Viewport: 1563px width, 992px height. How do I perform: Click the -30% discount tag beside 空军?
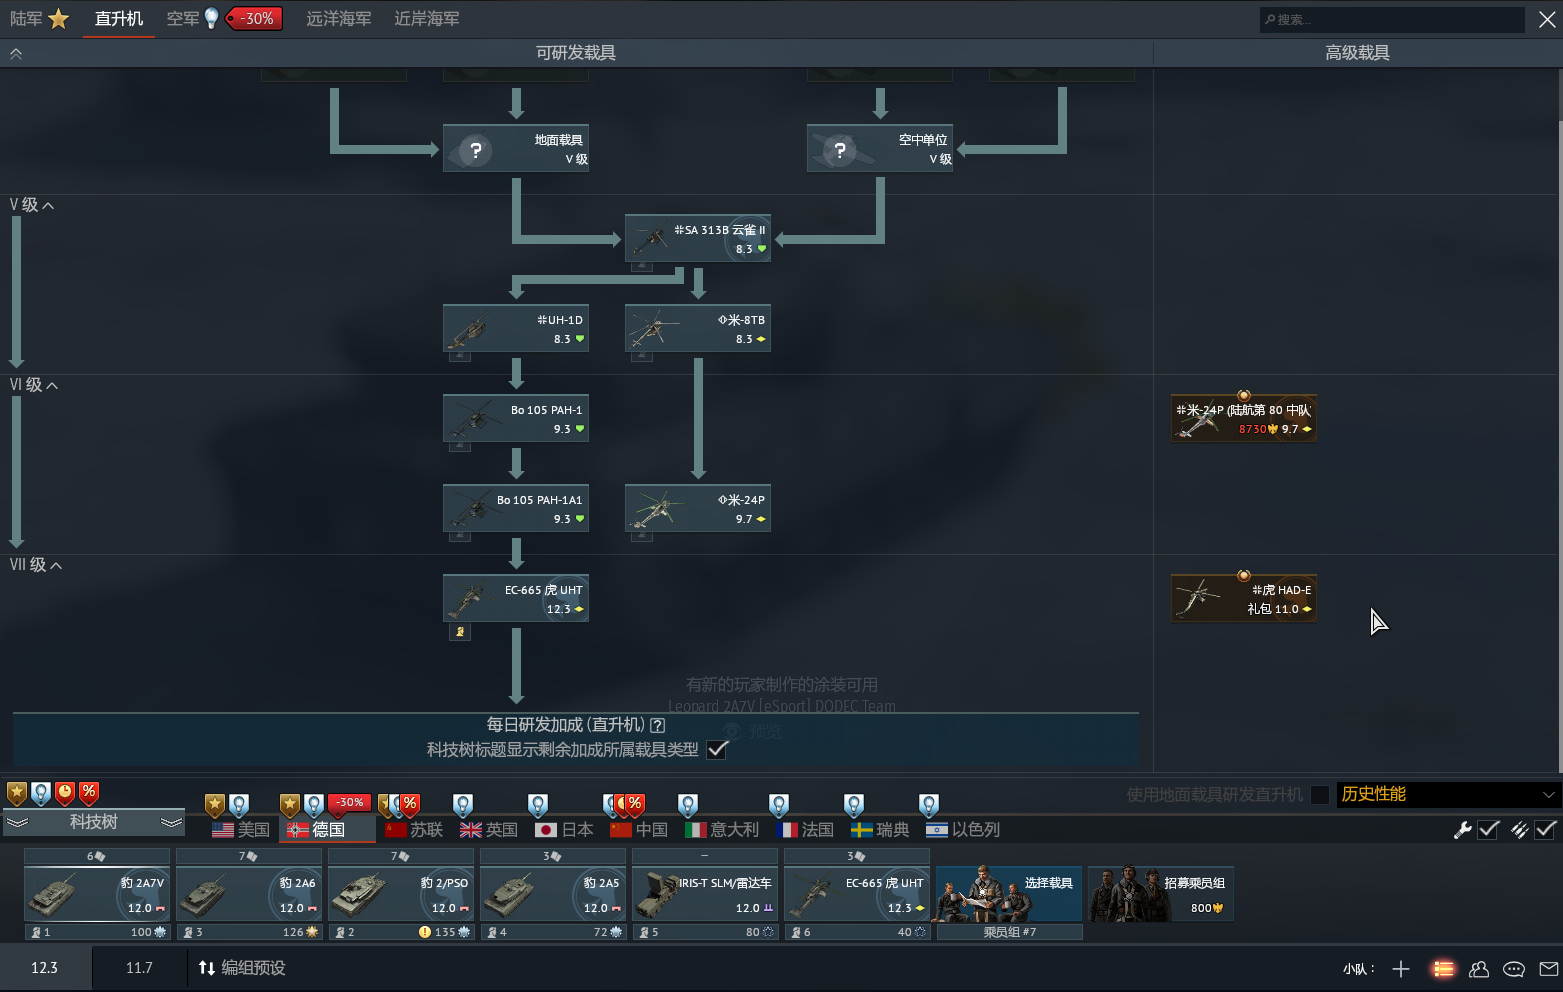255,18
